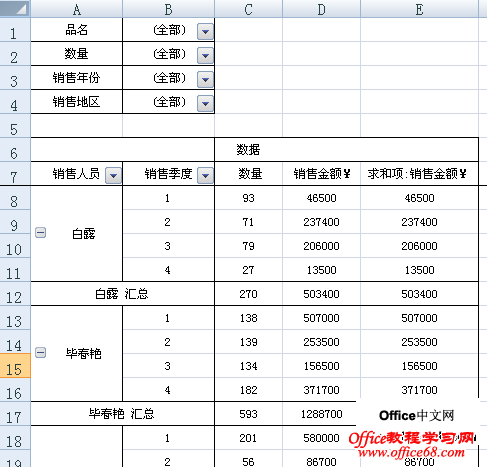The height and width of the screenshot is (467, 487).
Task: Click the quantity cell 93
Action: (249, 198)
